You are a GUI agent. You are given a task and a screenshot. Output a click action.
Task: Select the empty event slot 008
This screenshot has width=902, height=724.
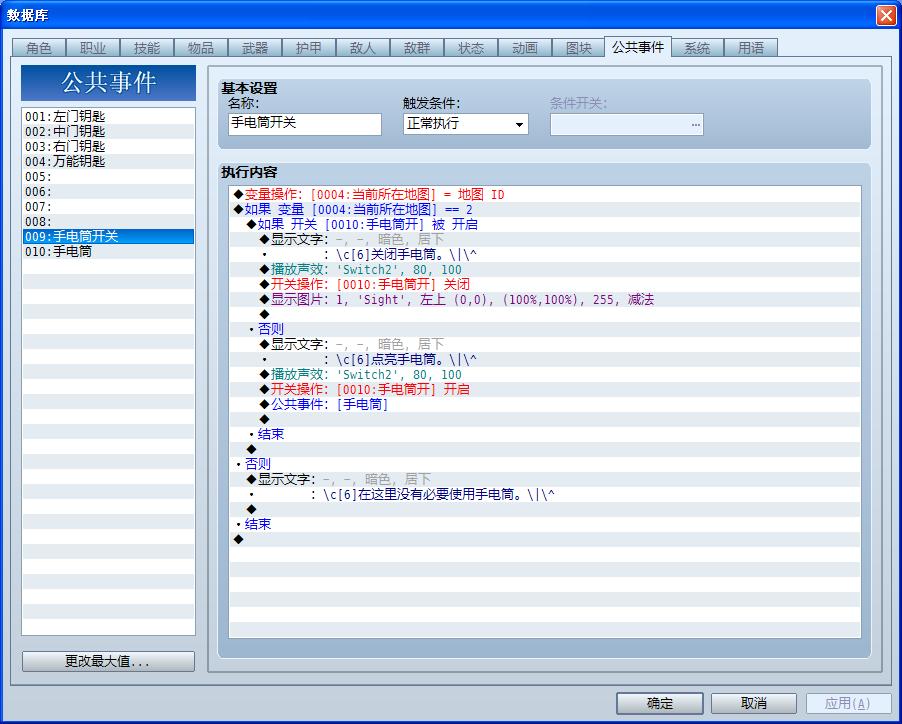[x=108, y=221]
